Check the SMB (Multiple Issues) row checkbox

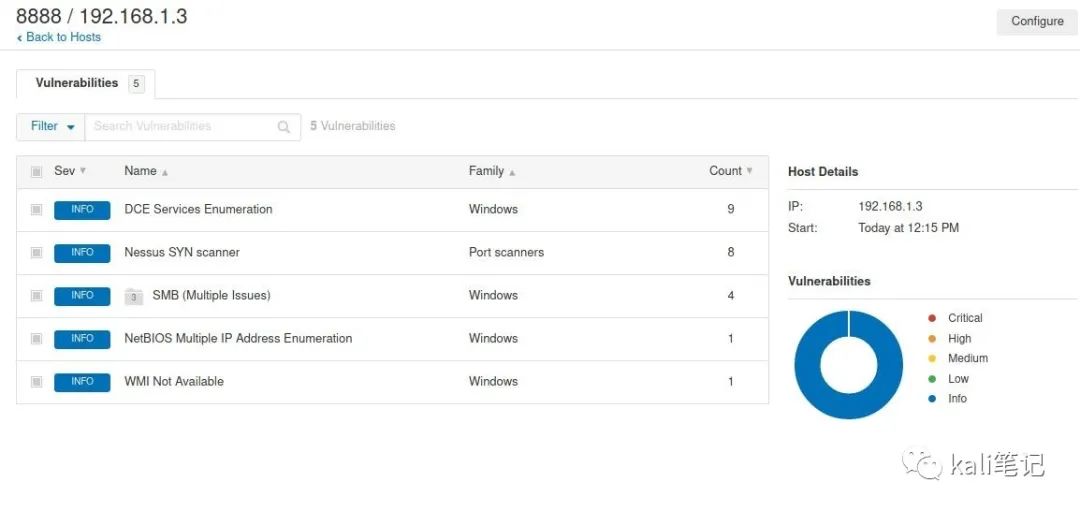click(x=37, y=296)
